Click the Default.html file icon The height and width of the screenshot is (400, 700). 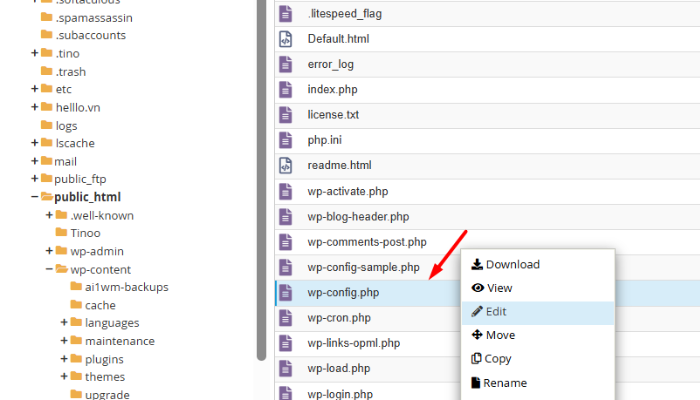point(286,39)
